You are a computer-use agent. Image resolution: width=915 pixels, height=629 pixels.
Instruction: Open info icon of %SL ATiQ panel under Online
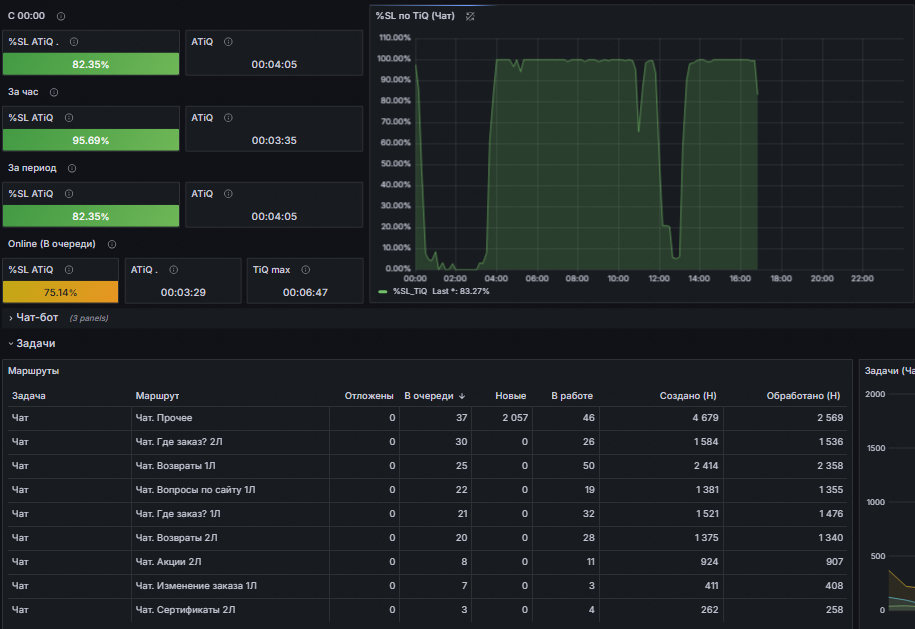point(69,270)
